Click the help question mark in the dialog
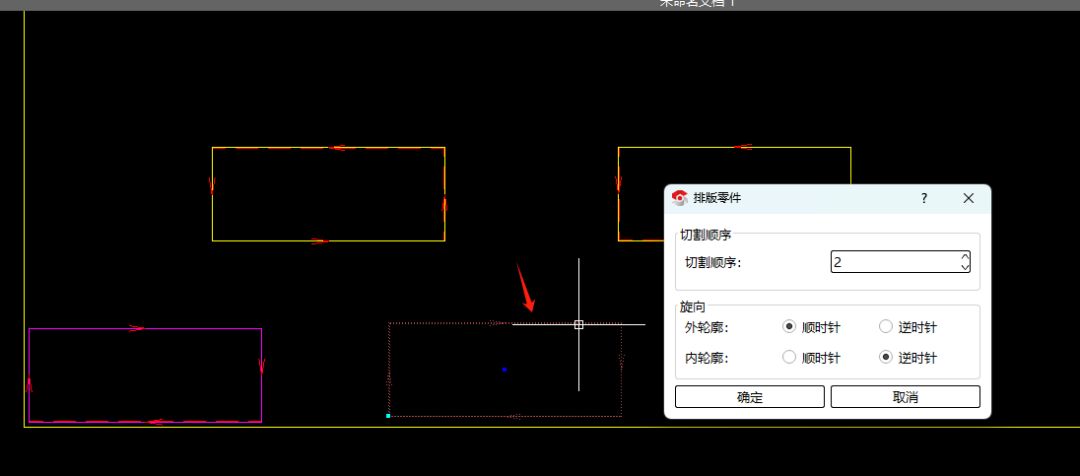 point(924,198)
